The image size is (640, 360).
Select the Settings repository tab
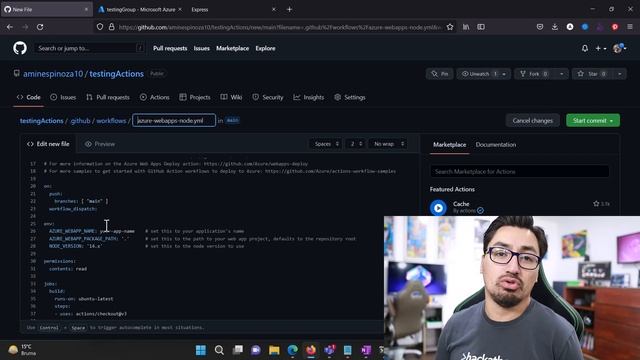click(350, 97)
